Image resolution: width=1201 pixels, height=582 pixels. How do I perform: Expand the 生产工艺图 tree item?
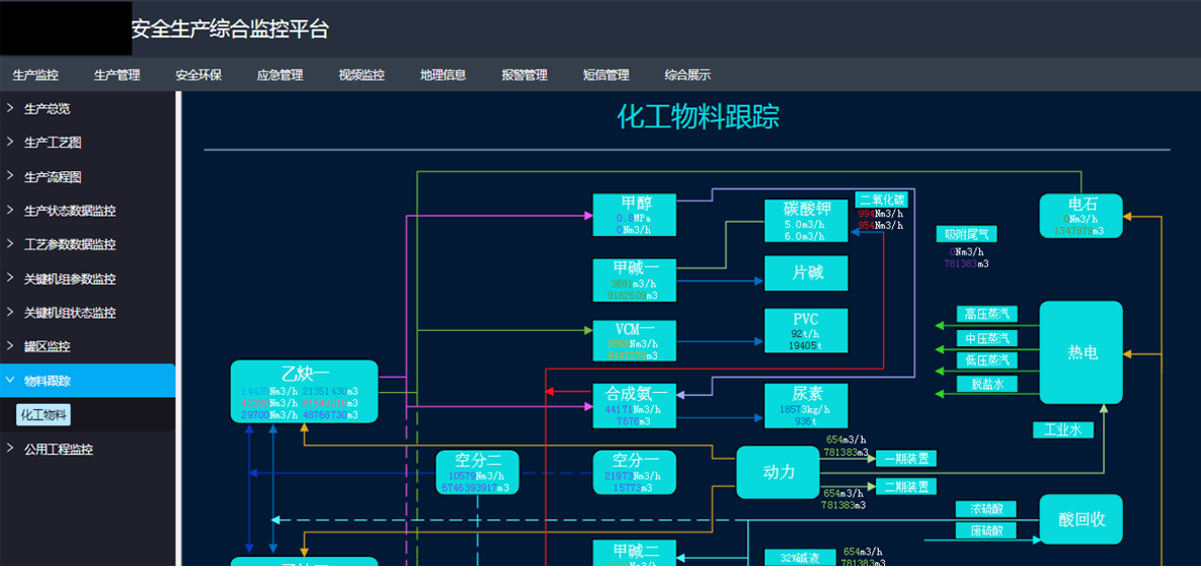tap(52, 143)
